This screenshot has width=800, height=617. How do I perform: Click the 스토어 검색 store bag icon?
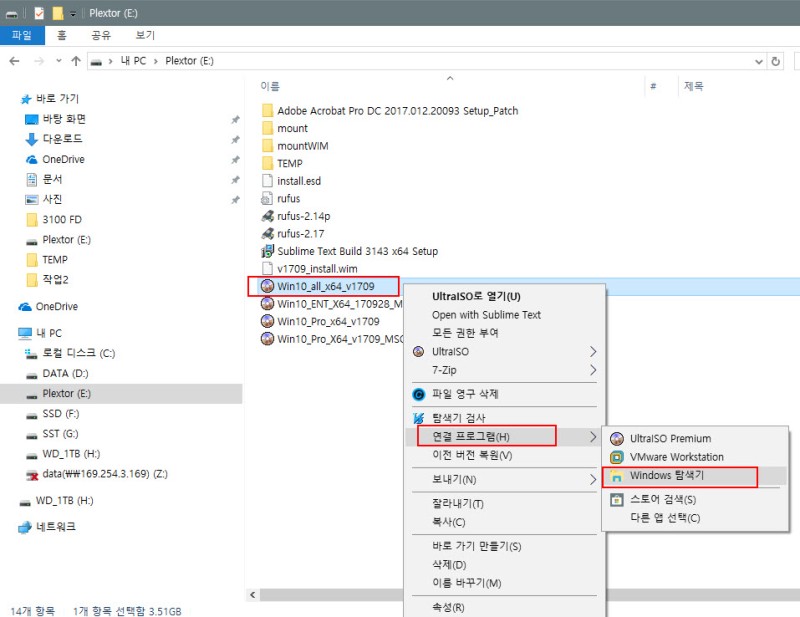617,500
